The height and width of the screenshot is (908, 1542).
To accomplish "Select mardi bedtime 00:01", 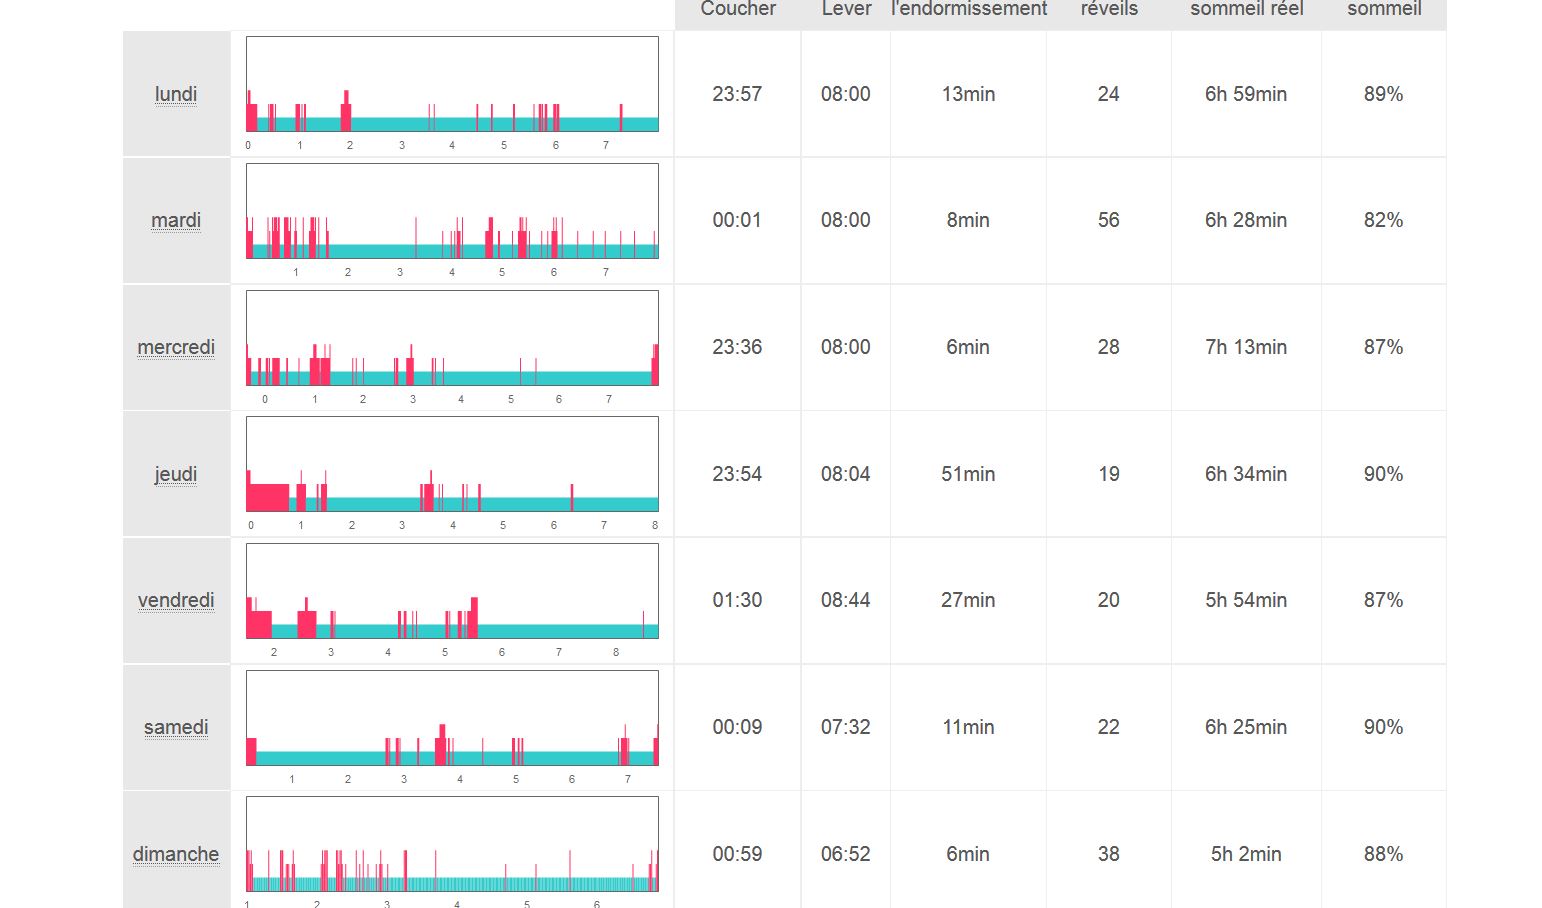I will 737,220.
